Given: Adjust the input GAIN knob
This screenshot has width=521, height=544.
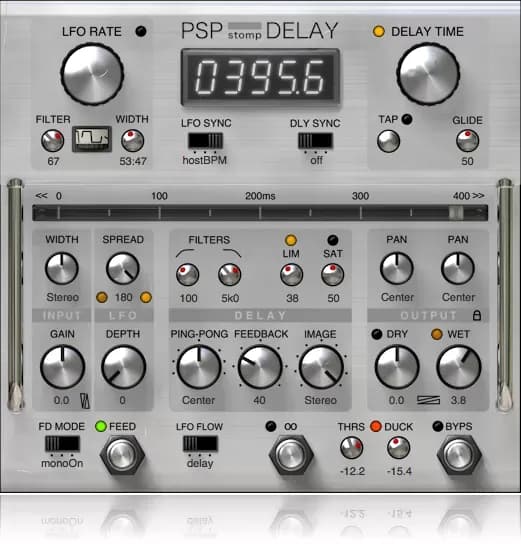Looking at the screenshot, I should pos(62,367).
